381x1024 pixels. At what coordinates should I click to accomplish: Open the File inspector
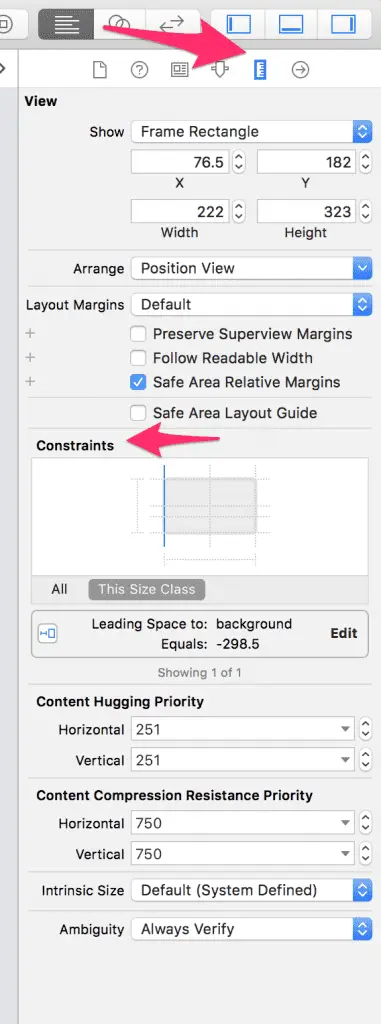coord(99,70)
